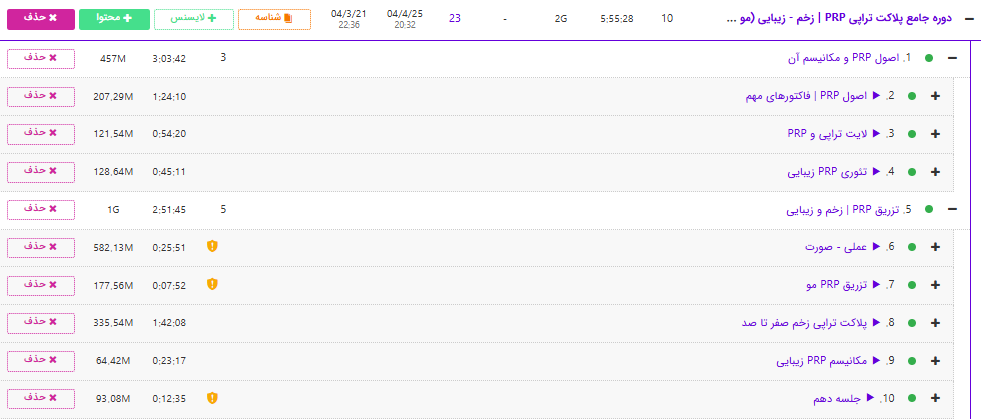The height and width of the screenshot is (419, 981).
Task: Collapse section 5 تزریق PRP | زخم و زیبایی
Action: pos(953,210)
